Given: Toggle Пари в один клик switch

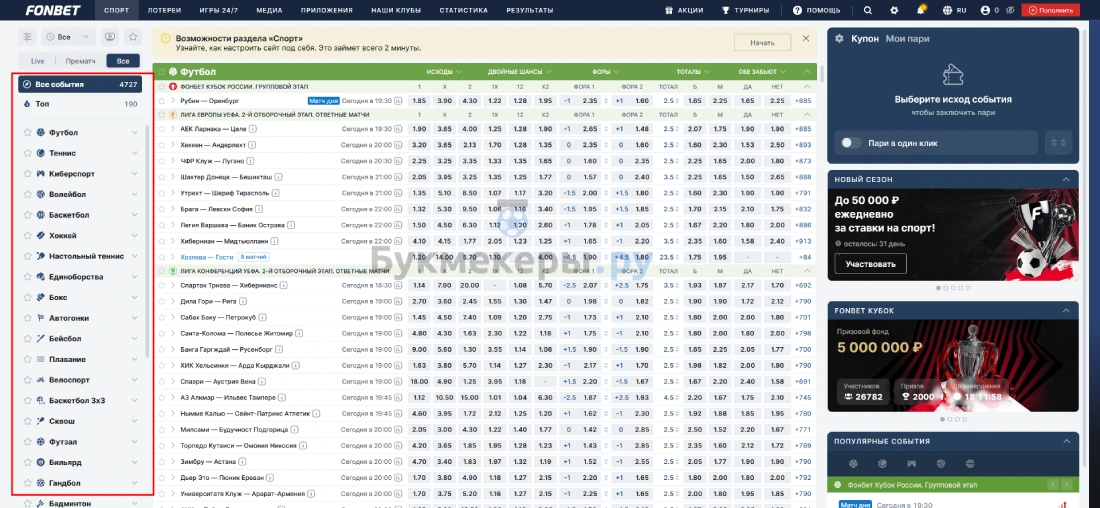Looking at the screenshot, I should click(851, 142).
